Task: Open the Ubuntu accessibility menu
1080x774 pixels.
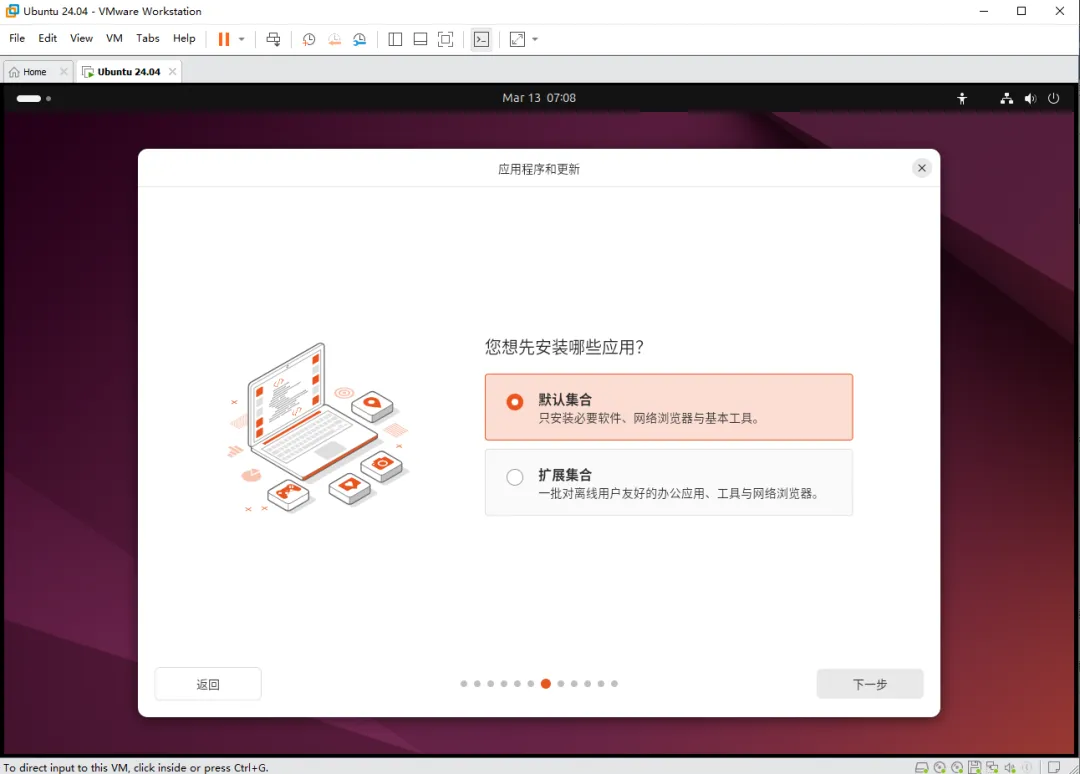Action: (962, 98)
